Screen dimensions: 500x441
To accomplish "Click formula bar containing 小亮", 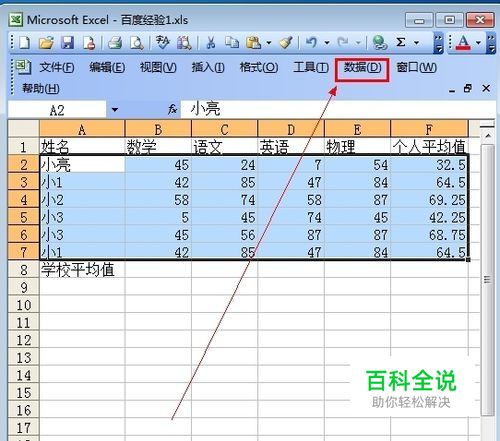I will tap(337, 109).
